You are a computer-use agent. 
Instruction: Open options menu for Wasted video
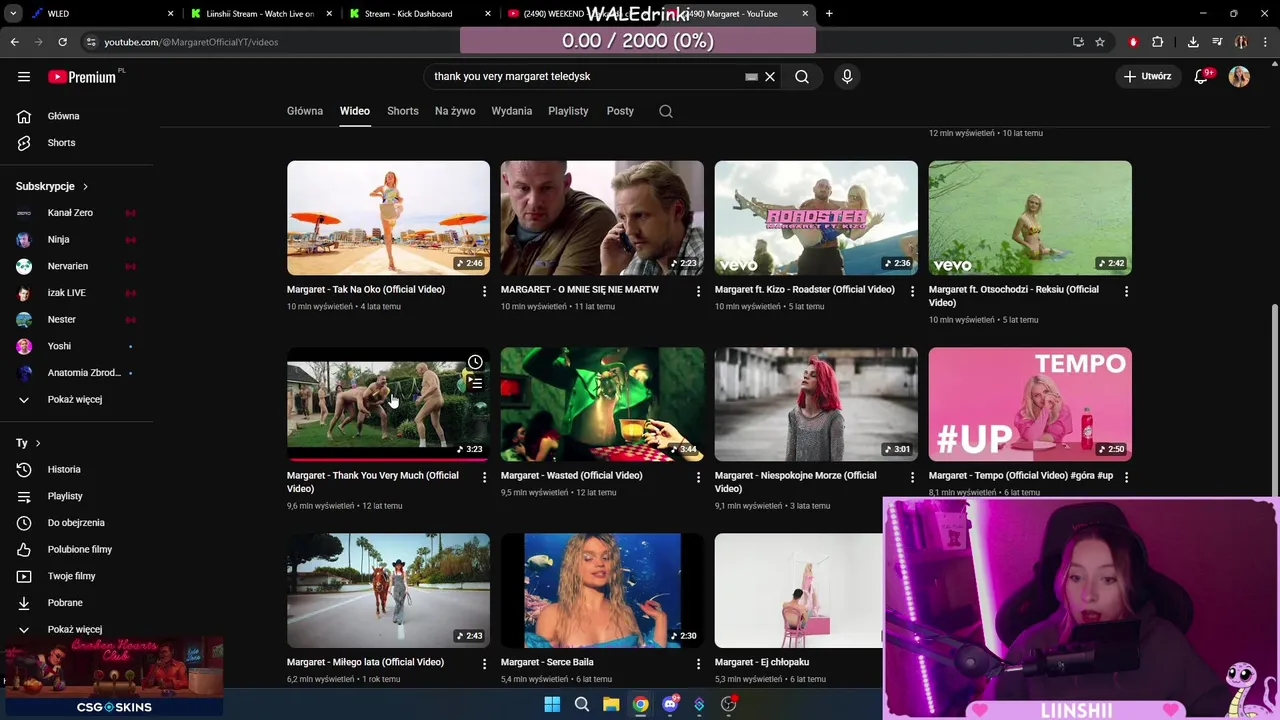coord(698,477)
